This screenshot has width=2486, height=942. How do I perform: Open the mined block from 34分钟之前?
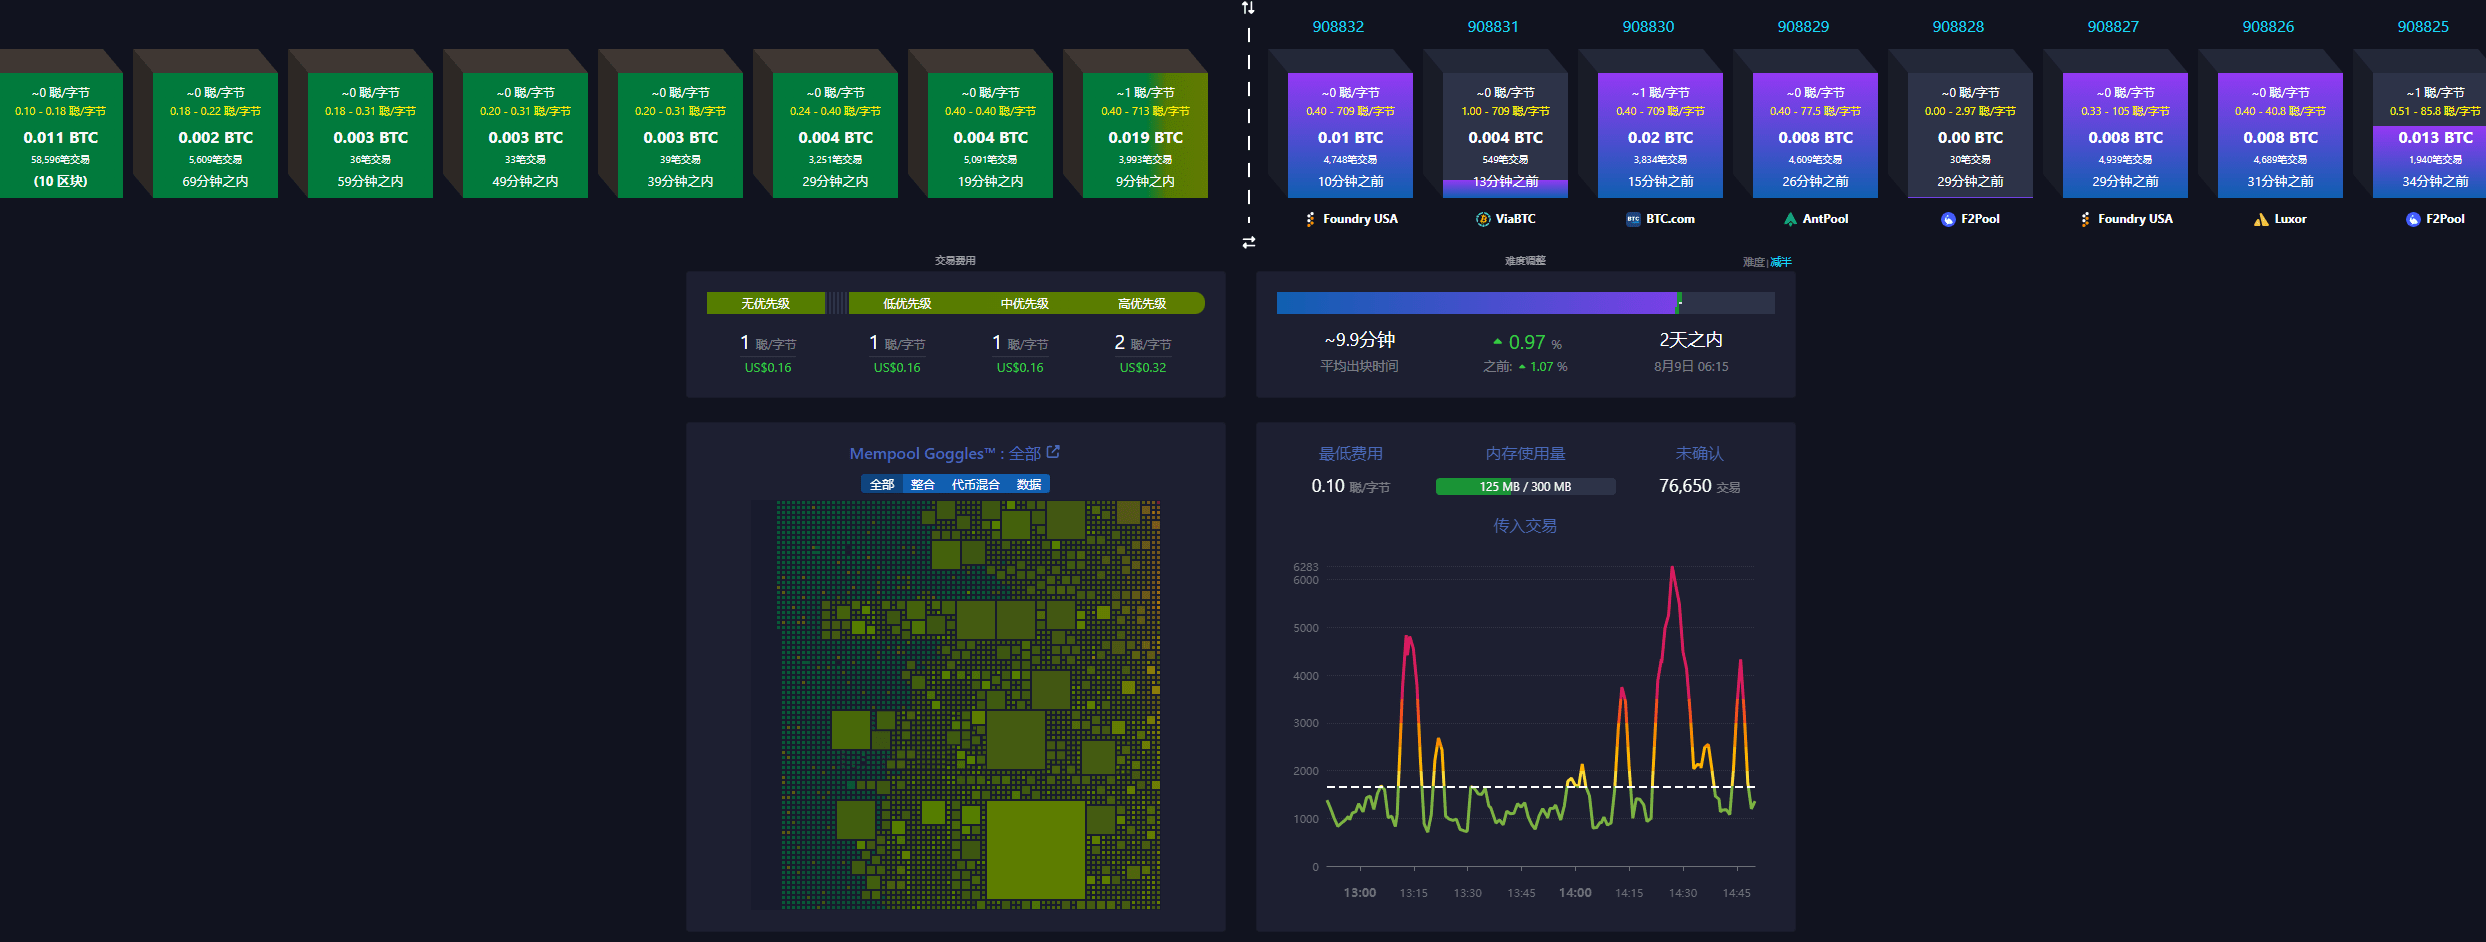pyautogui.click(x=2430, y=135)
